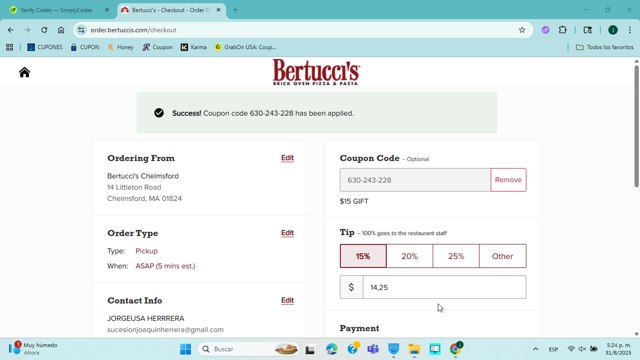Click the Bertucci's Chelmsford location name

pyautogui.click(x=143, y=176)
